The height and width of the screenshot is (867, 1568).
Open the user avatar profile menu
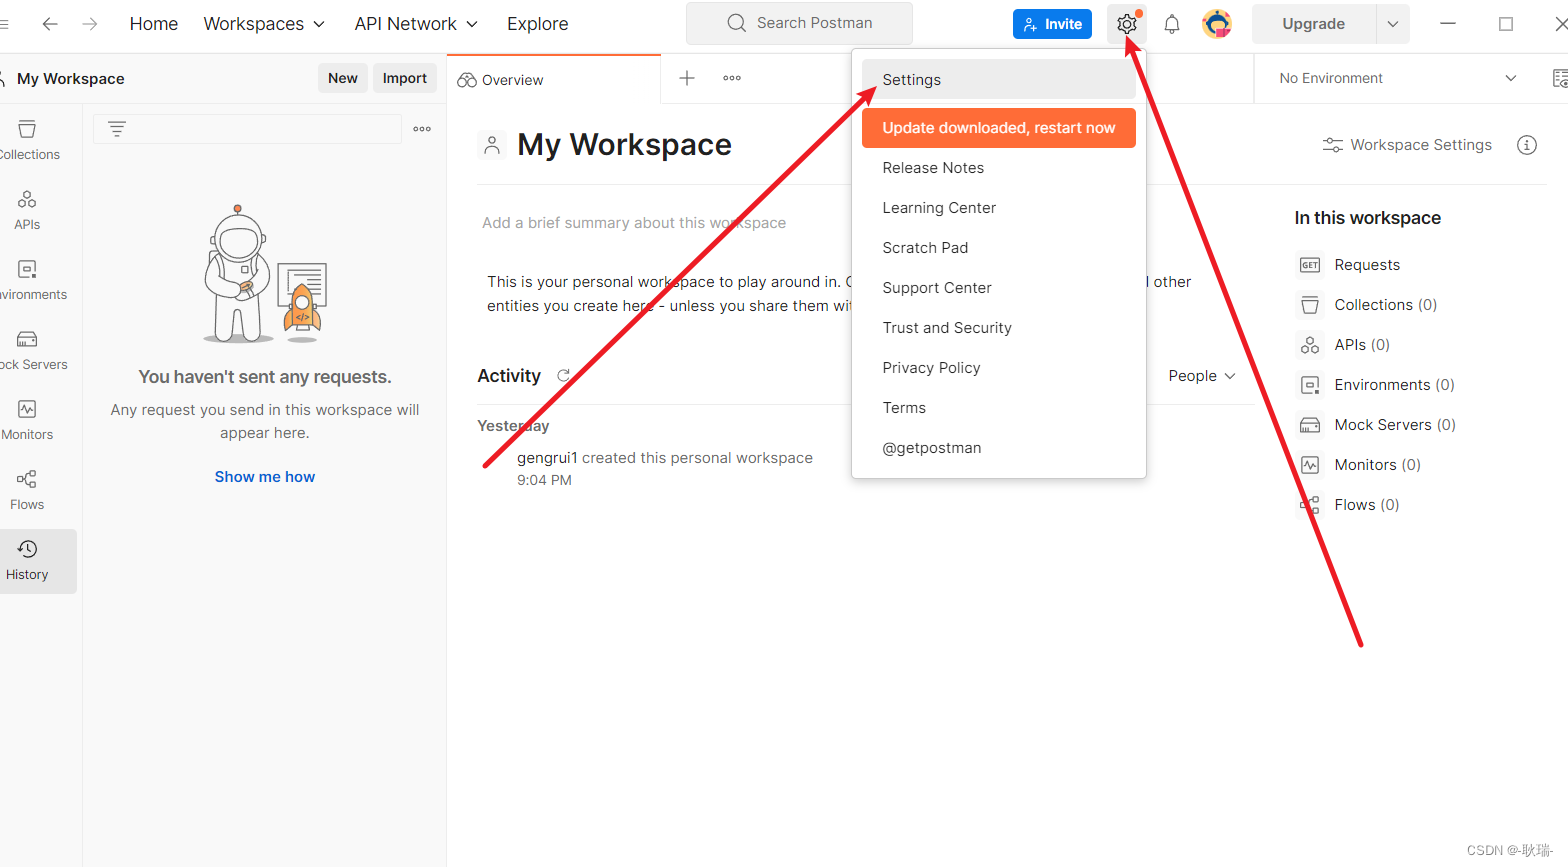(1217, 24)
